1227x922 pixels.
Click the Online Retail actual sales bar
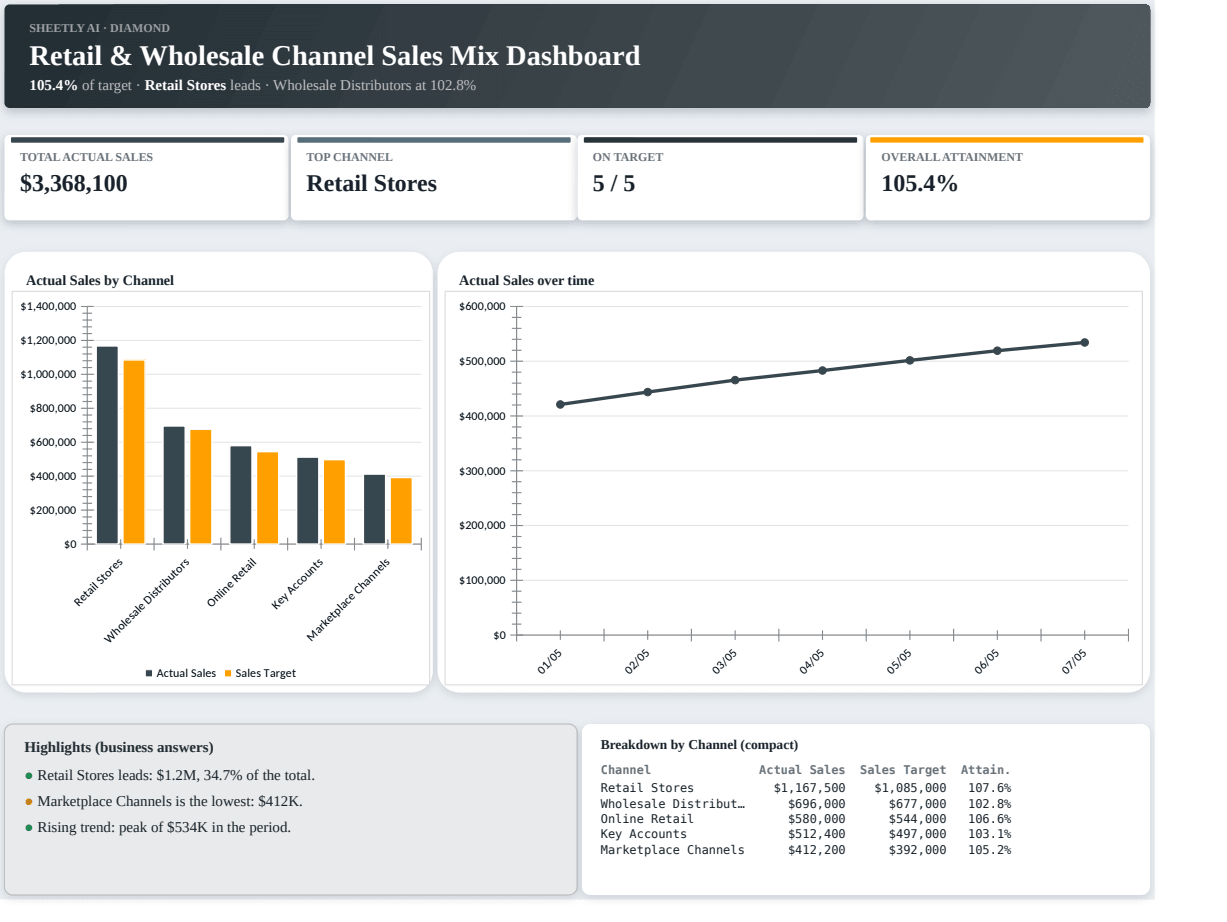click(x=241, y=495)
